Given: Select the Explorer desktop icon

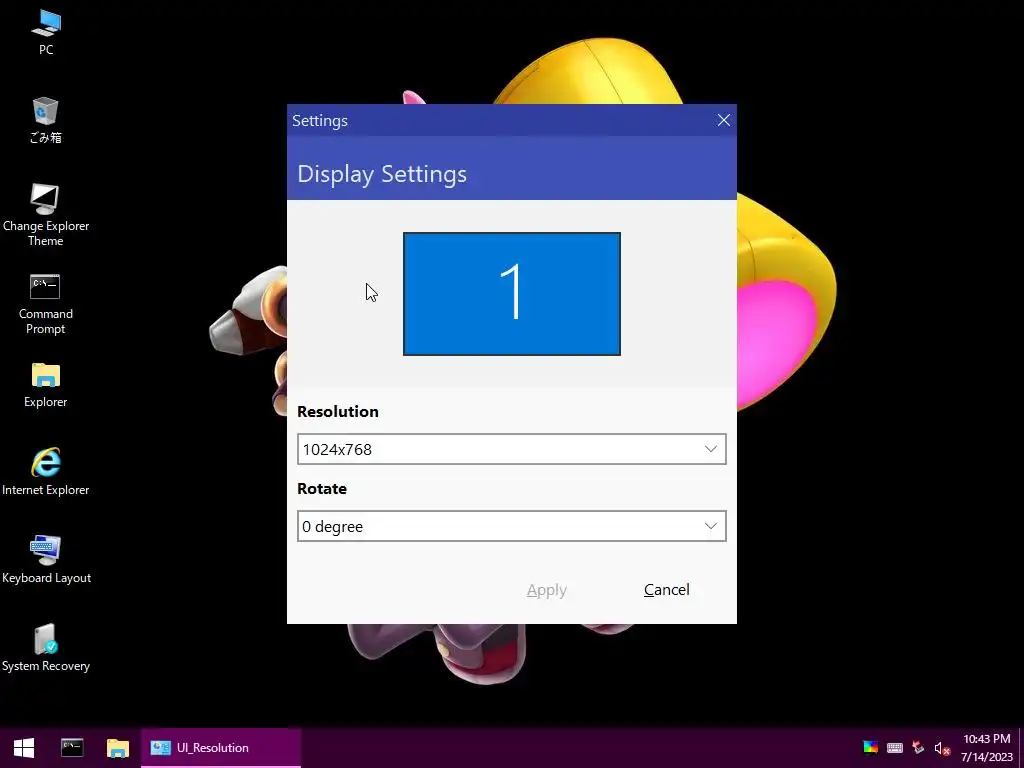Looking at the screenshot, I should point(46,385).
